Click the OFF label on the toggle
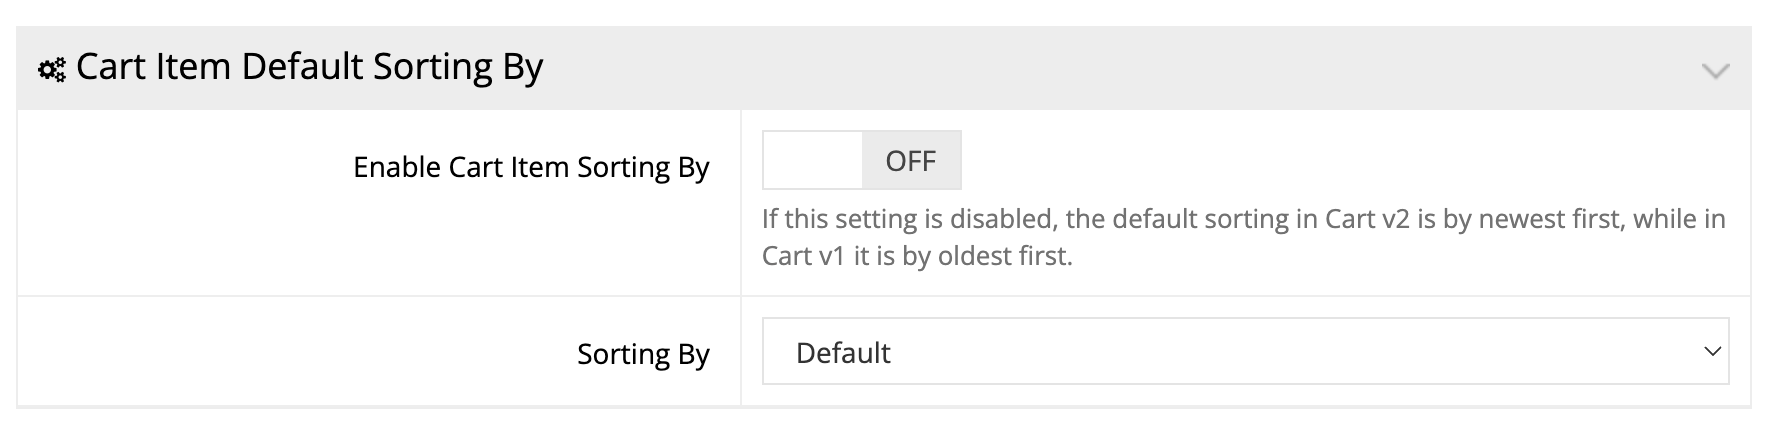The image size is (1776, 432). click(910, 161)
